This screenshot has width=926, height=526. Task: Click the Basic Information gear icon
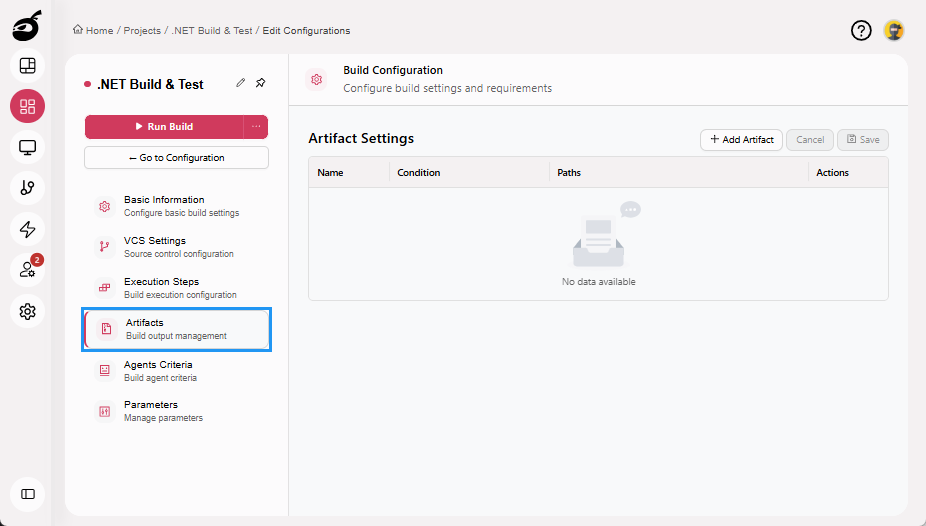(105, 206)
